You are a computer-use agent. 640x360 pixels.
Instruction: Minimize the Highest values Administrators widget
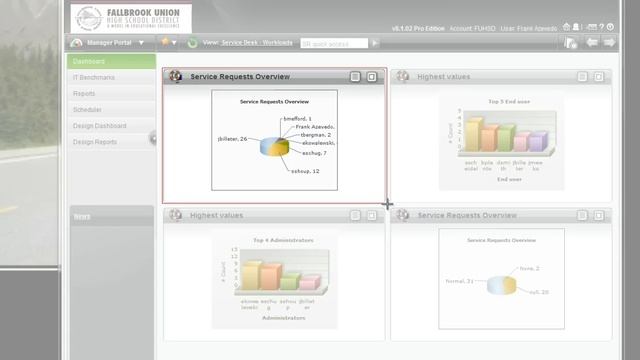tap(355, 215)
